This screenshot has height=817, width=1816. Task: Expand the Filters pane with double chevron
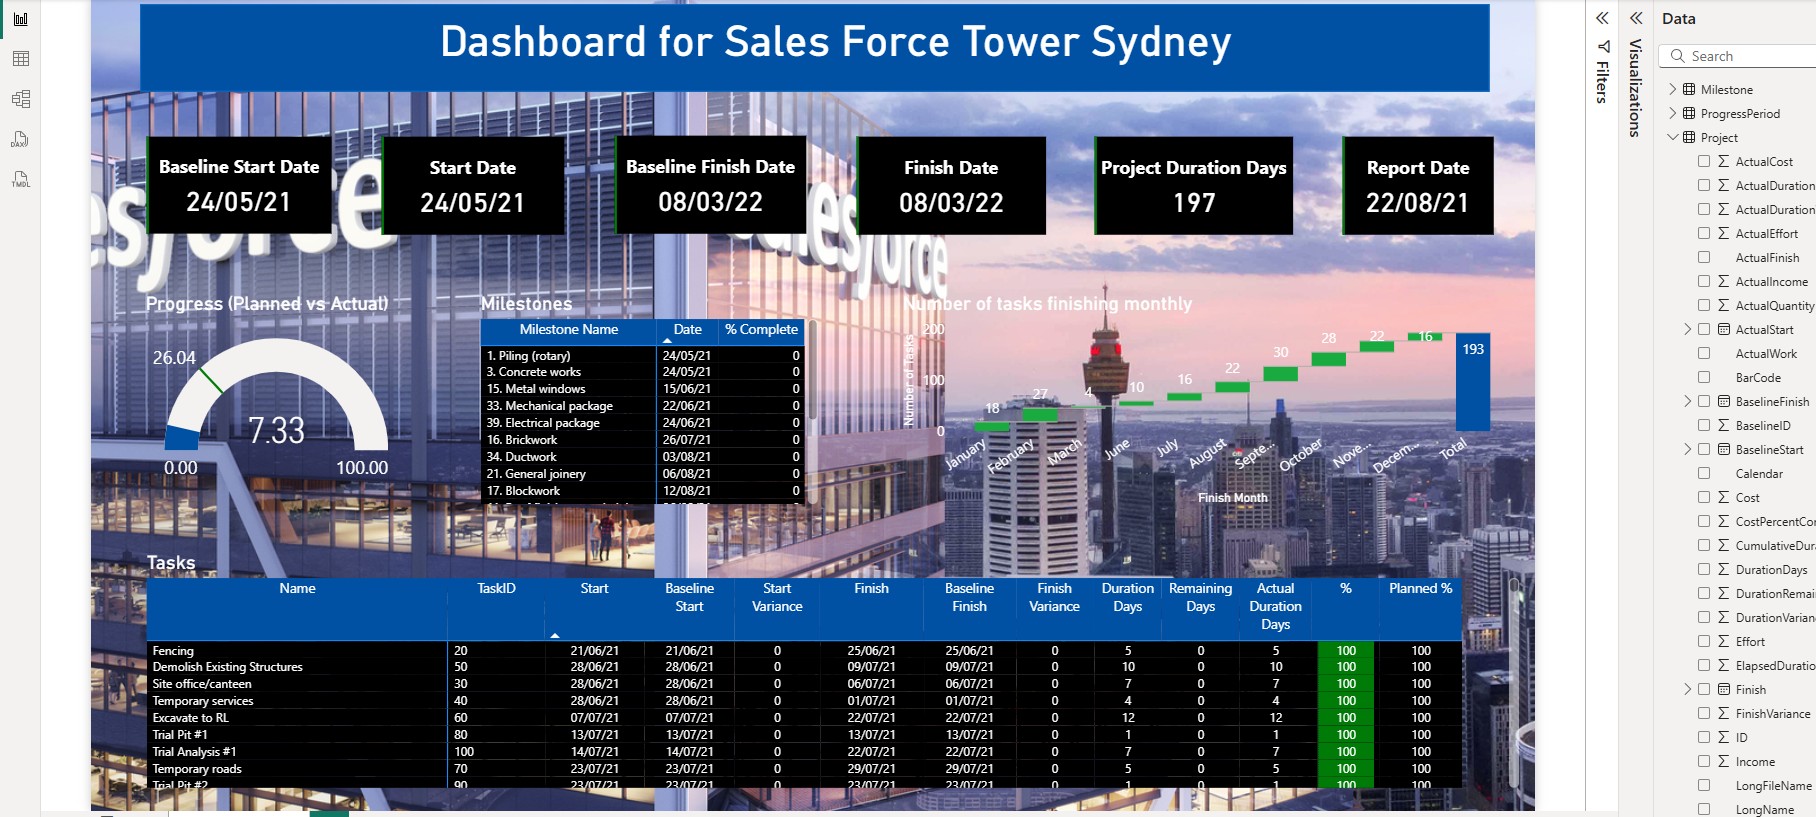click(x=1602, y=18)
